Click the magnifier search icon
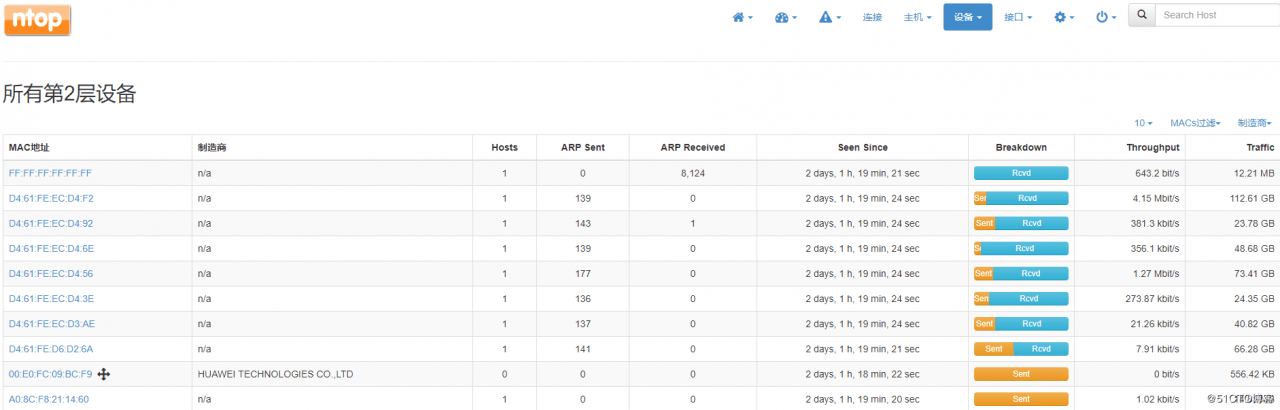This screenshot has height=410, width=1280. (x=1142, y=16)
